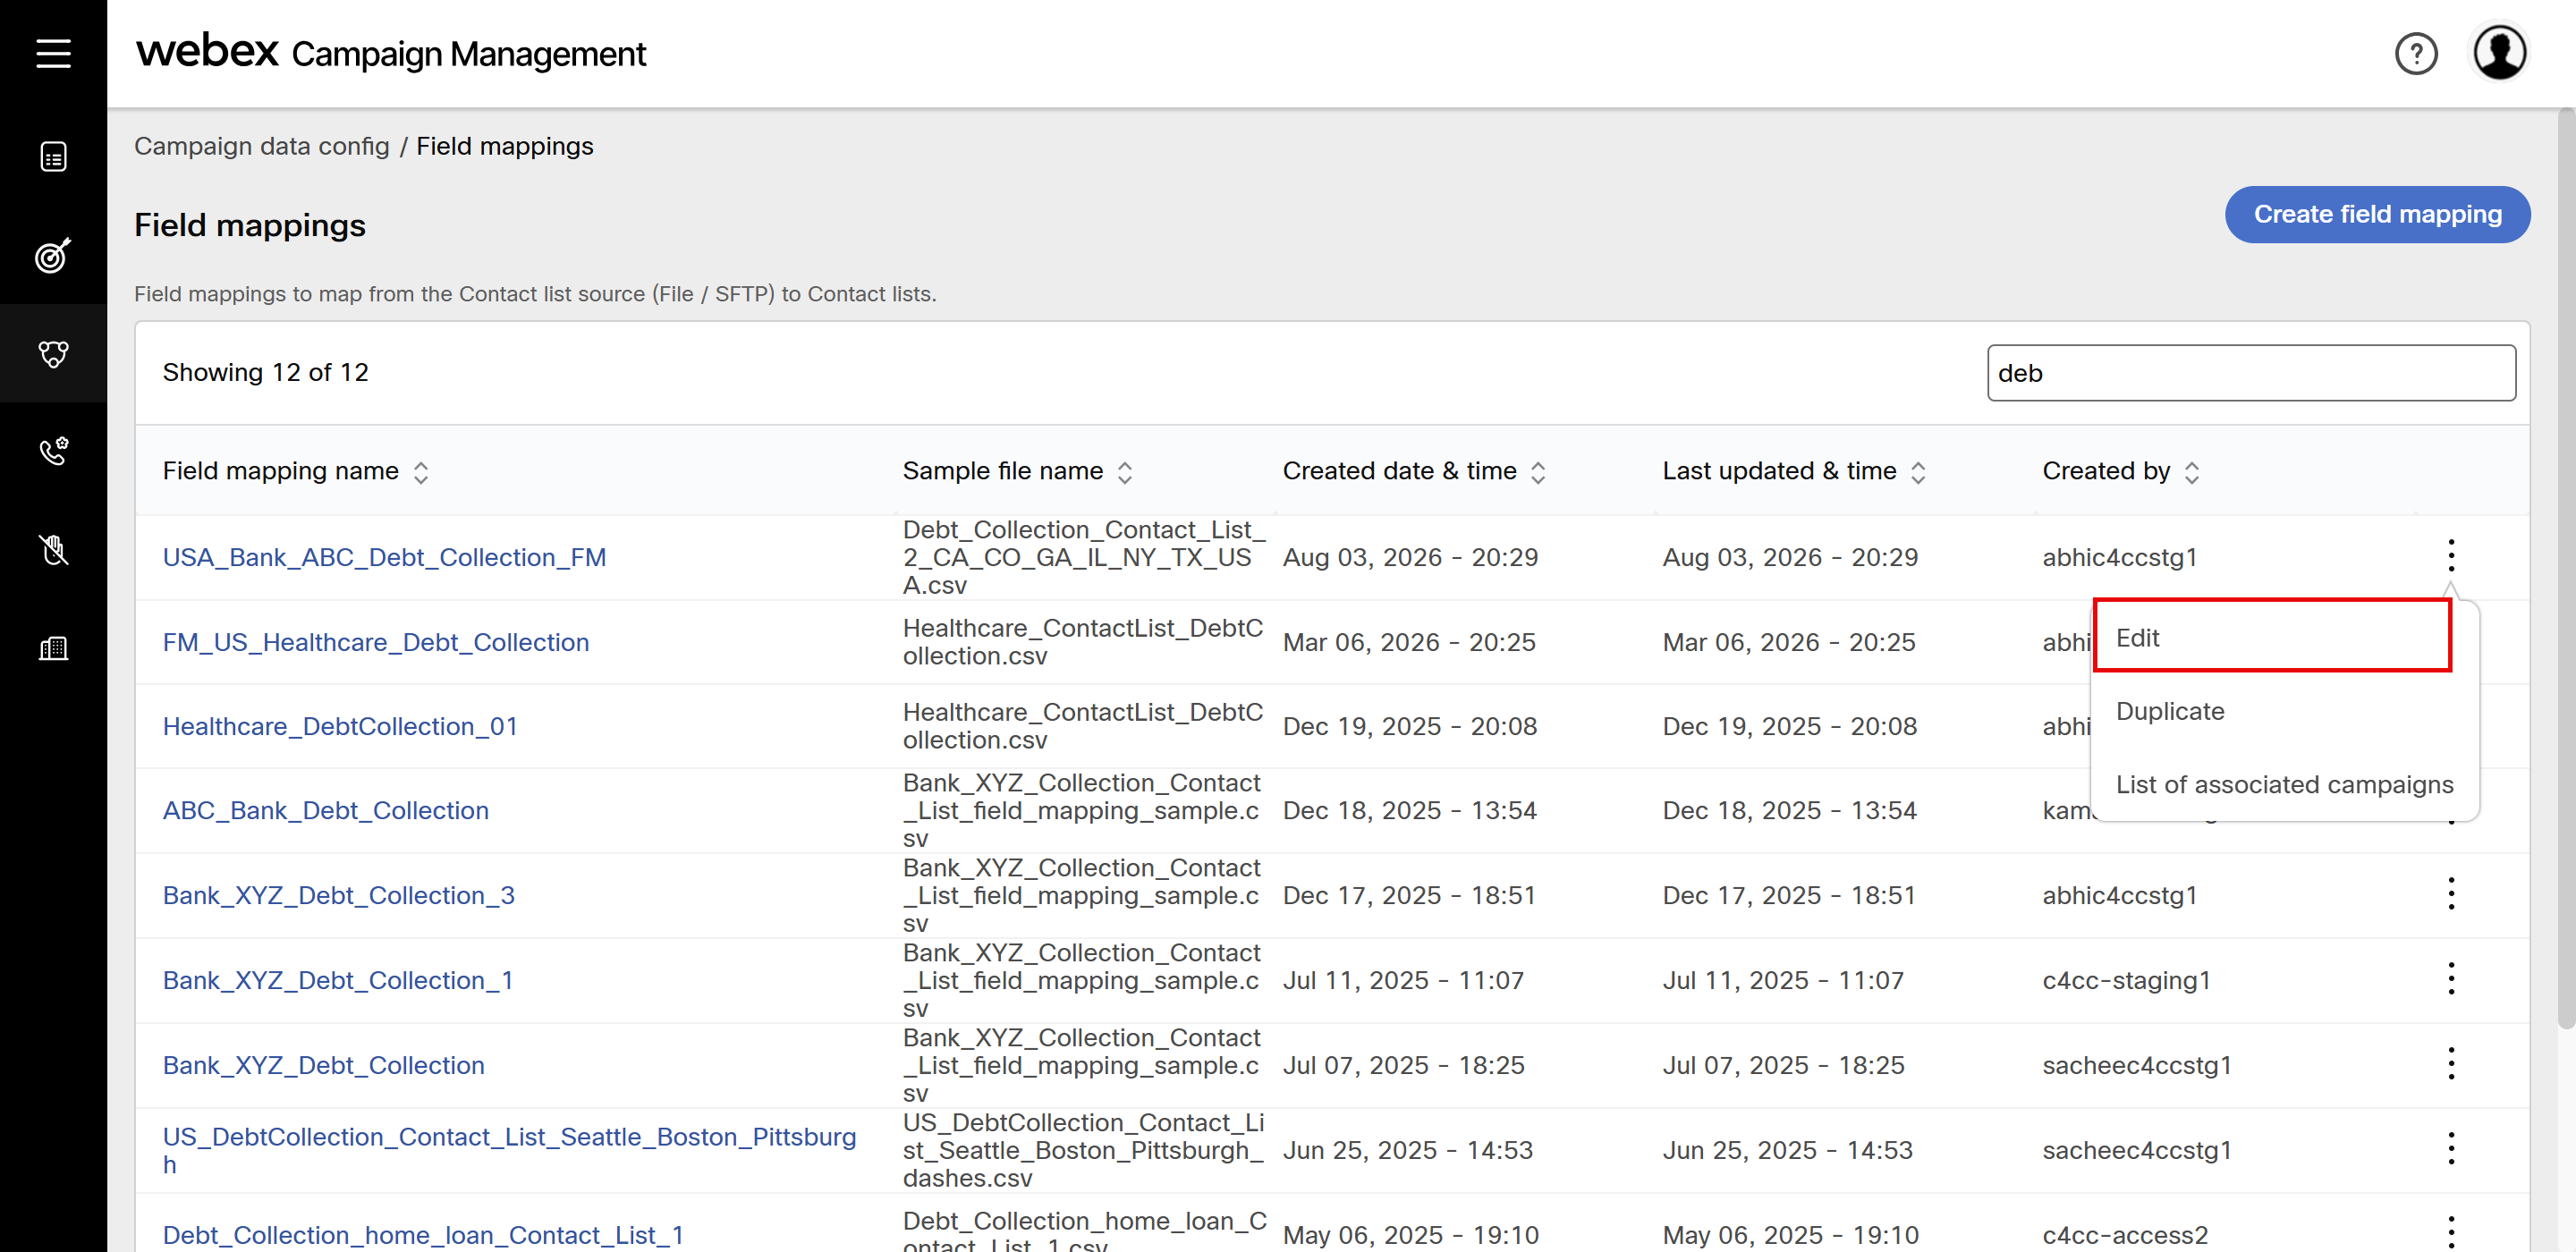Screen dimensions: 2576x1252
Task: Click created by 'abhic4ccstg1' in USA_Bank row
Action: [2120, 557]
